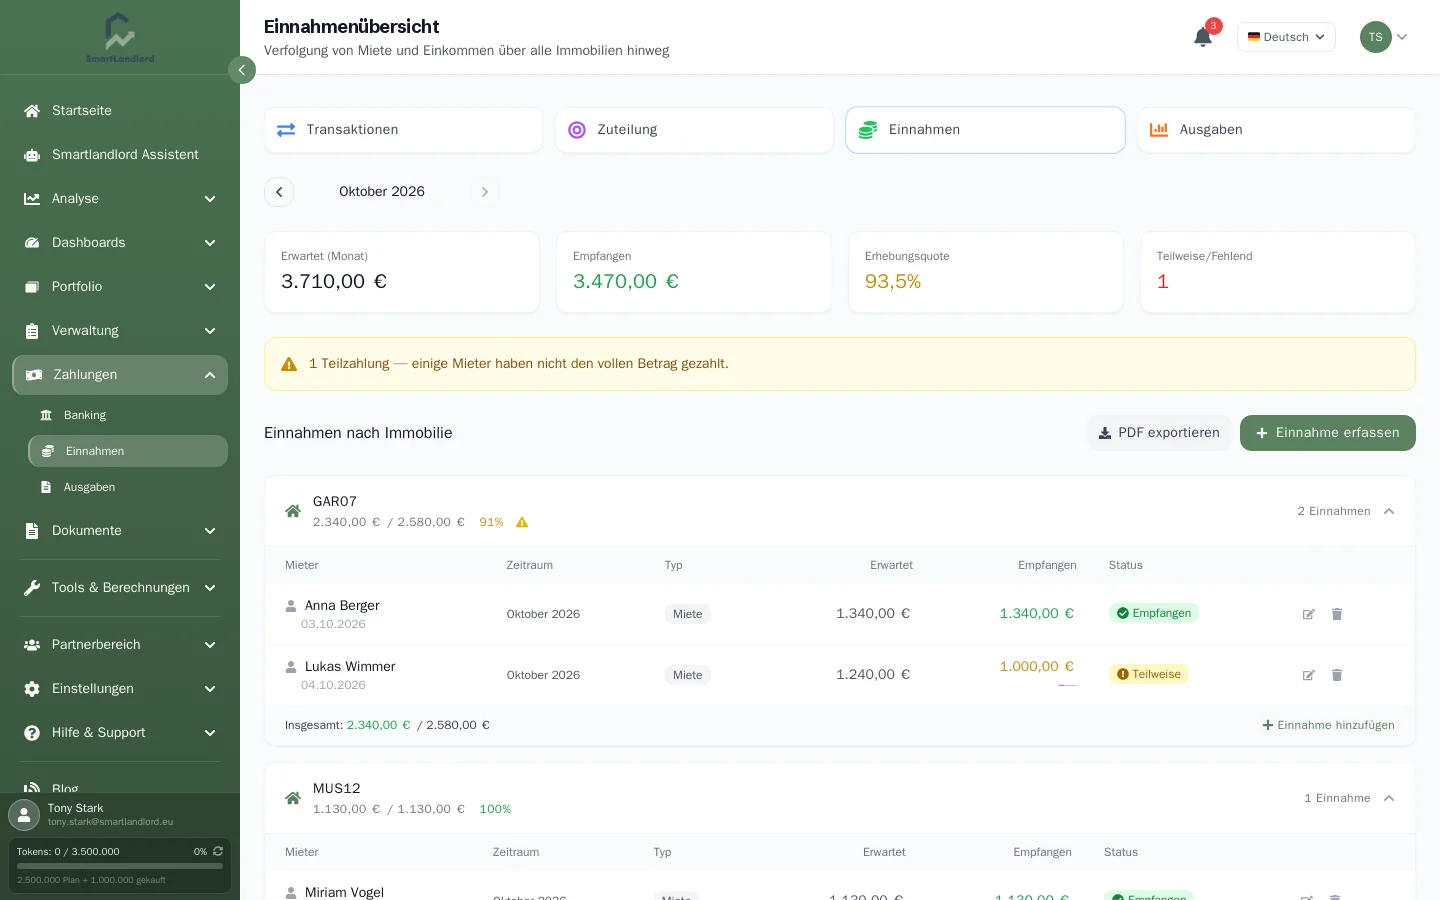Click Einnahme hinzufügen link for GAR07
The width and height of the screenshot is (1440, 900).
point(1328,725)
